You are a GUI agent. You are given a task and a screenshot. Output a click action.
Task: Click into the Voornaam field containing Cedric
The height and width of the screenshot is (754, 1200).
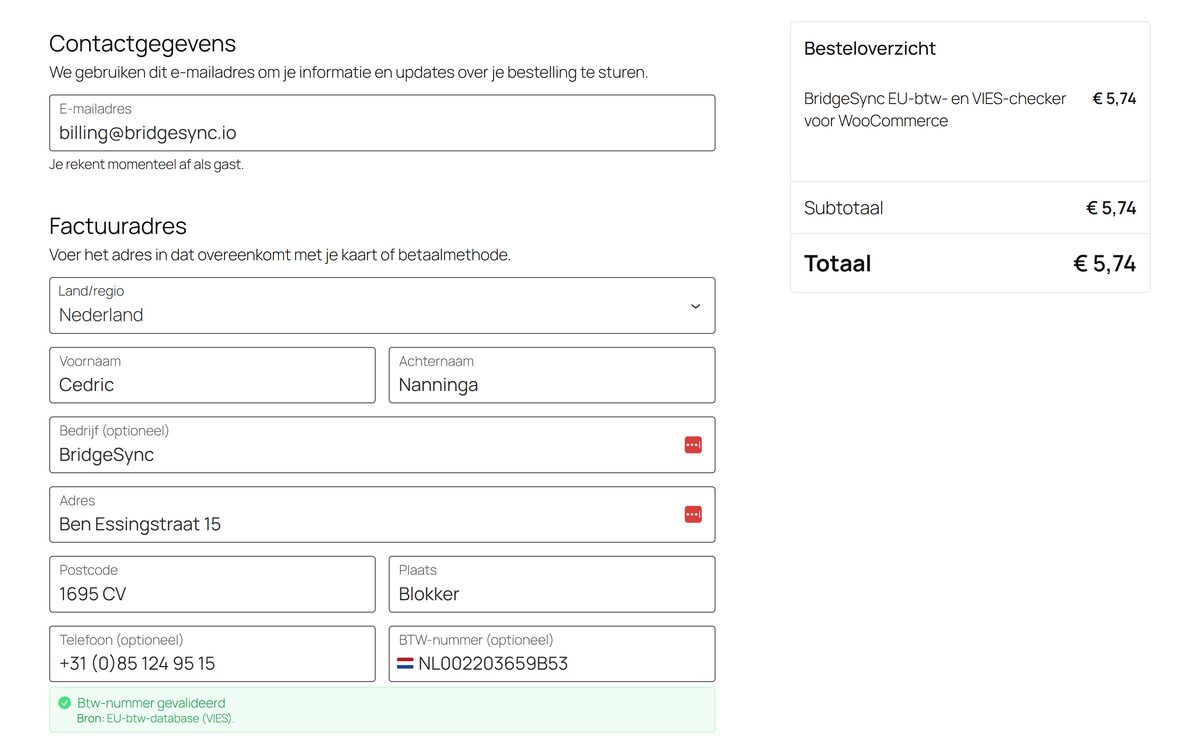[x=212, y=385]
